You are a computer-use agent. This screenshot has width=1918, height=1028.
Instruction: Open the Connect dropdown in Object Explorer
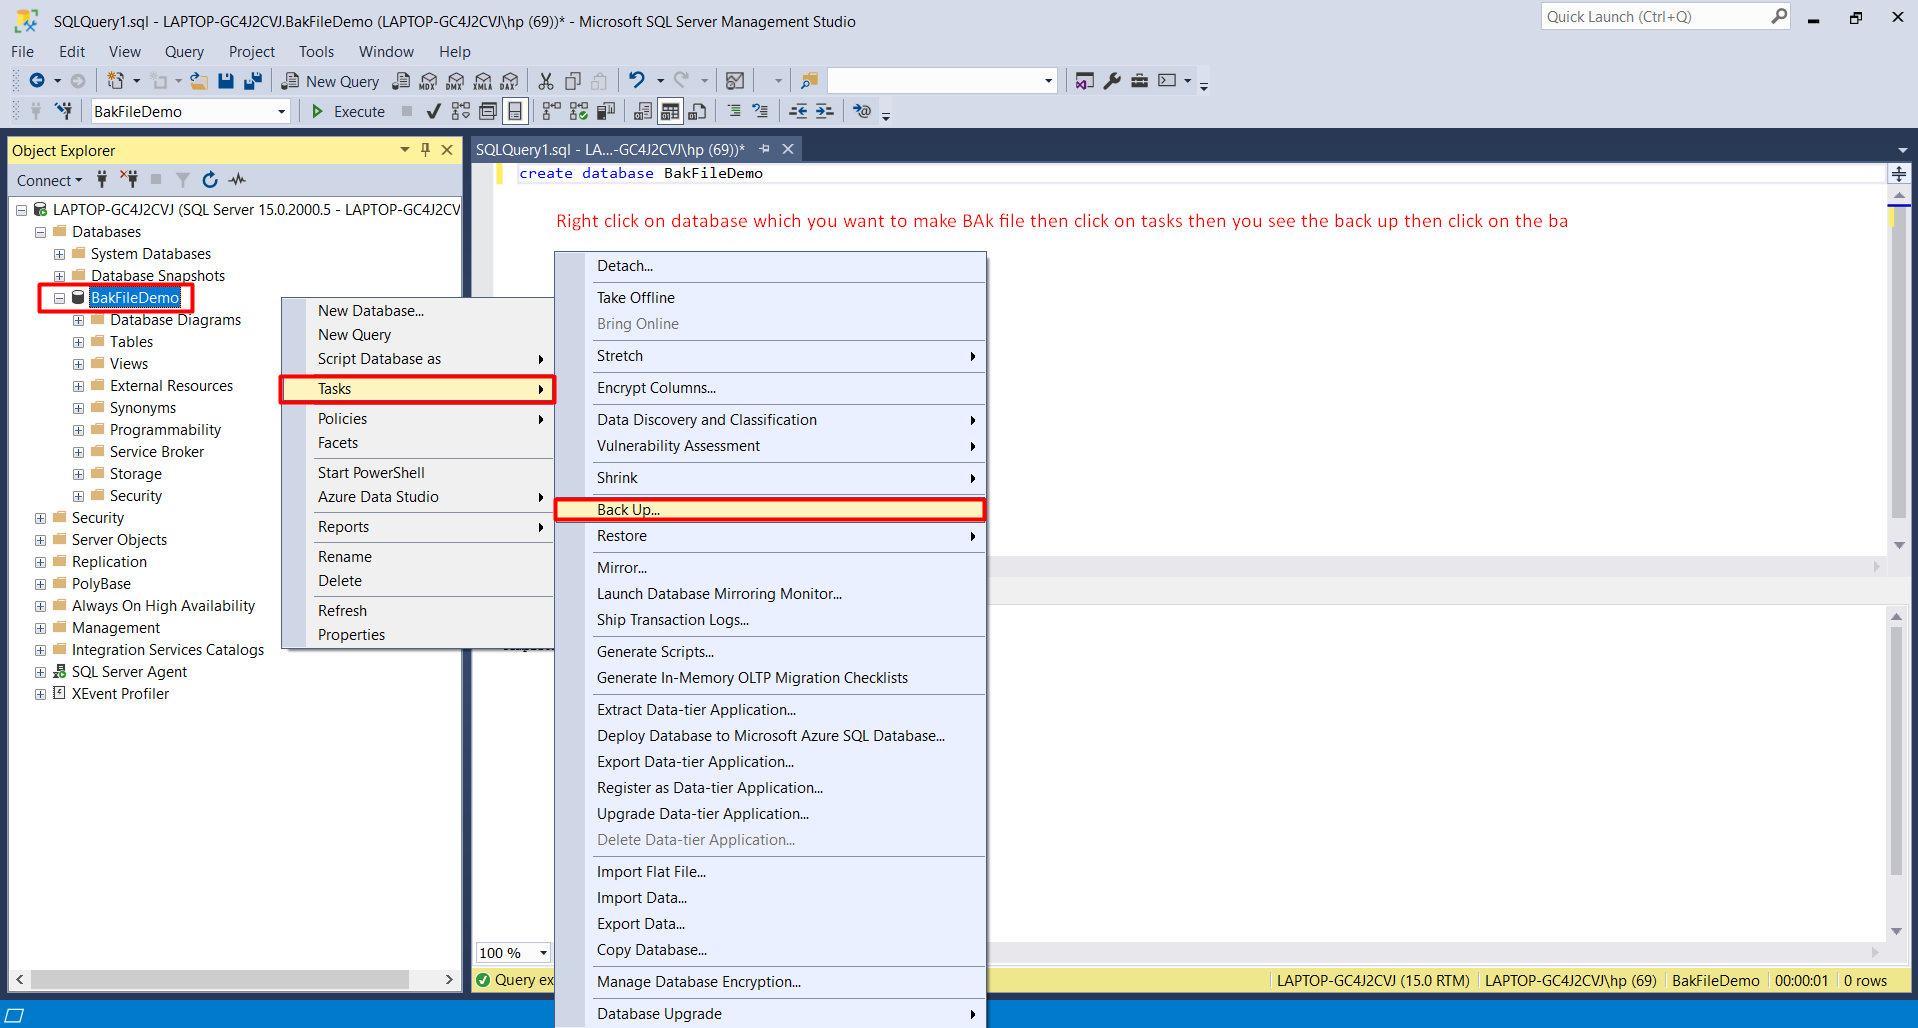[x=49, y=181]
